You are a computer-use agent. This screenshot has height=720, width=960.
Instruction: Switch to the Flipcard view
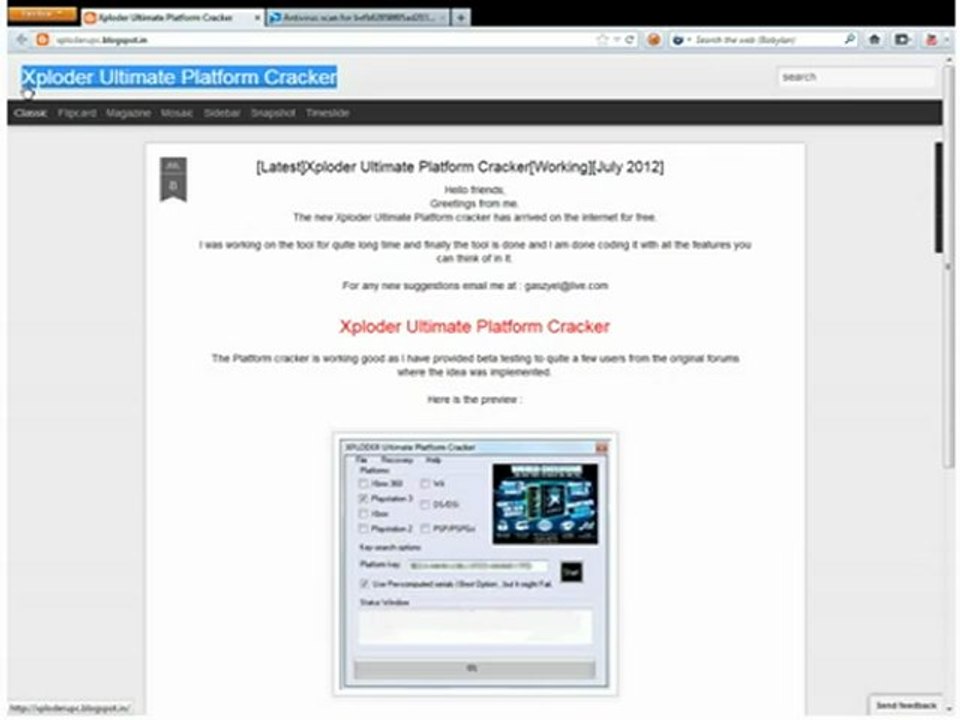tap(77, 113)
